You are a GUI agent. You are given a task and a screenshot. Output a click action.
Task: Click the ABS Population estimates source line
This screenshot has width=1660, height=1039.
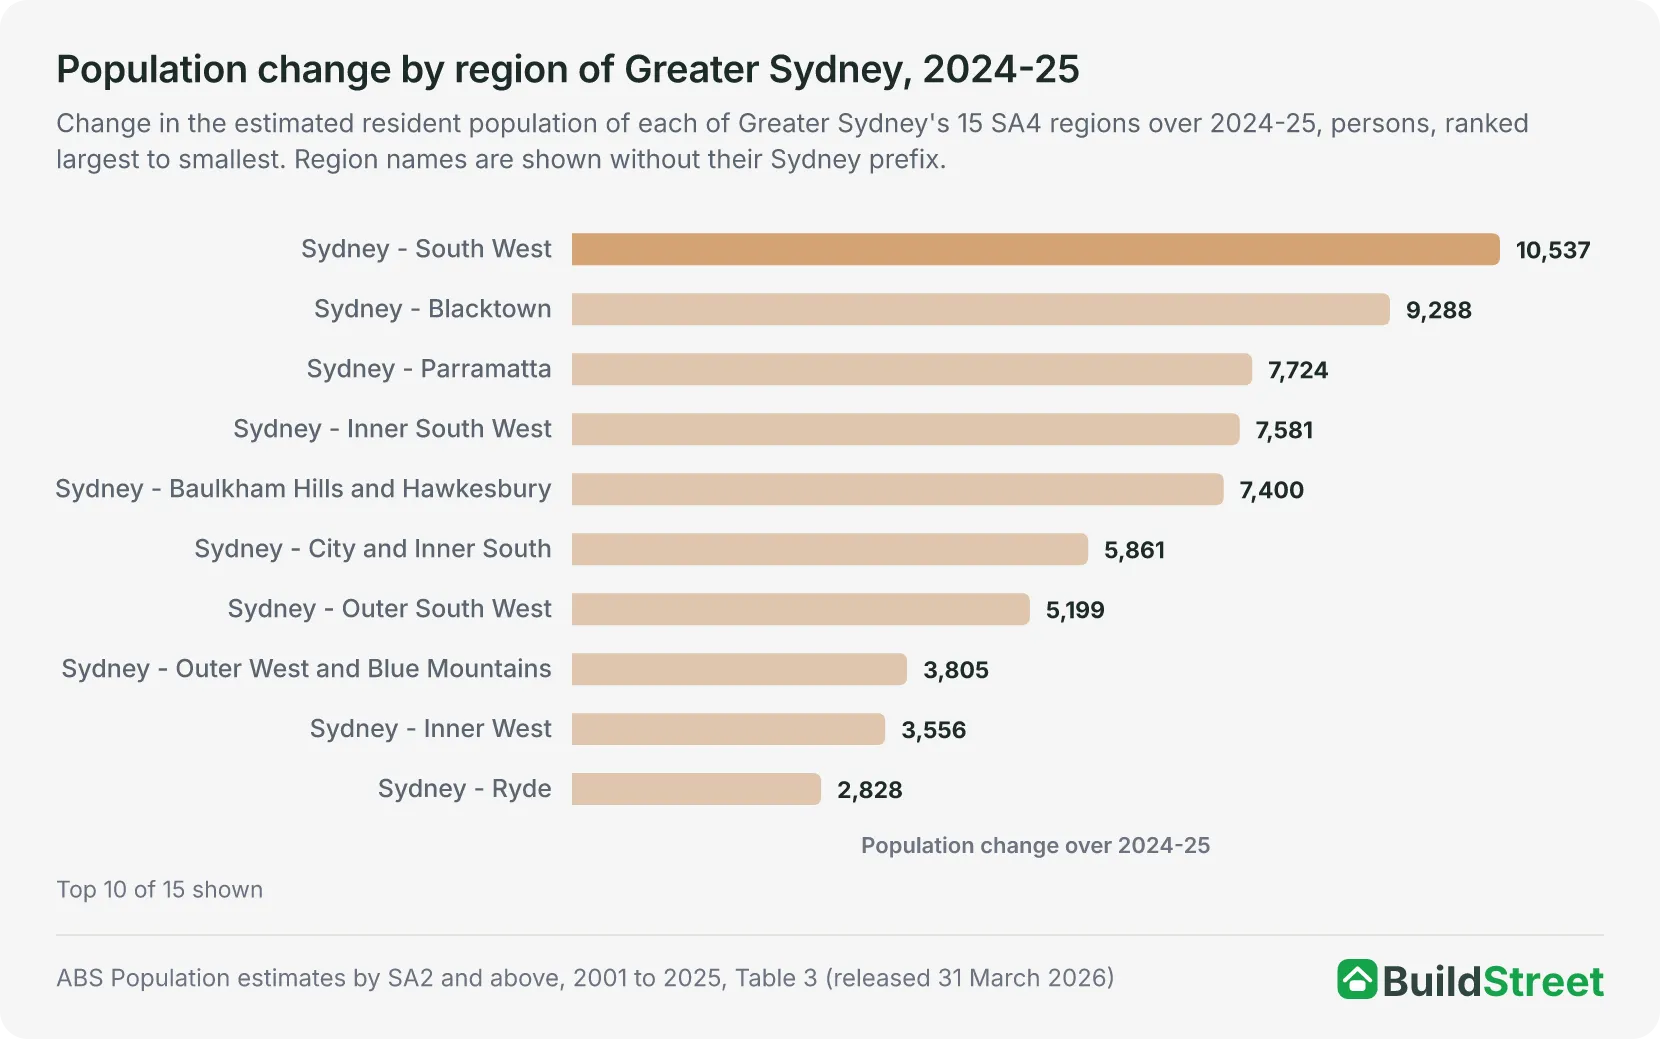[x=585, y=978]
